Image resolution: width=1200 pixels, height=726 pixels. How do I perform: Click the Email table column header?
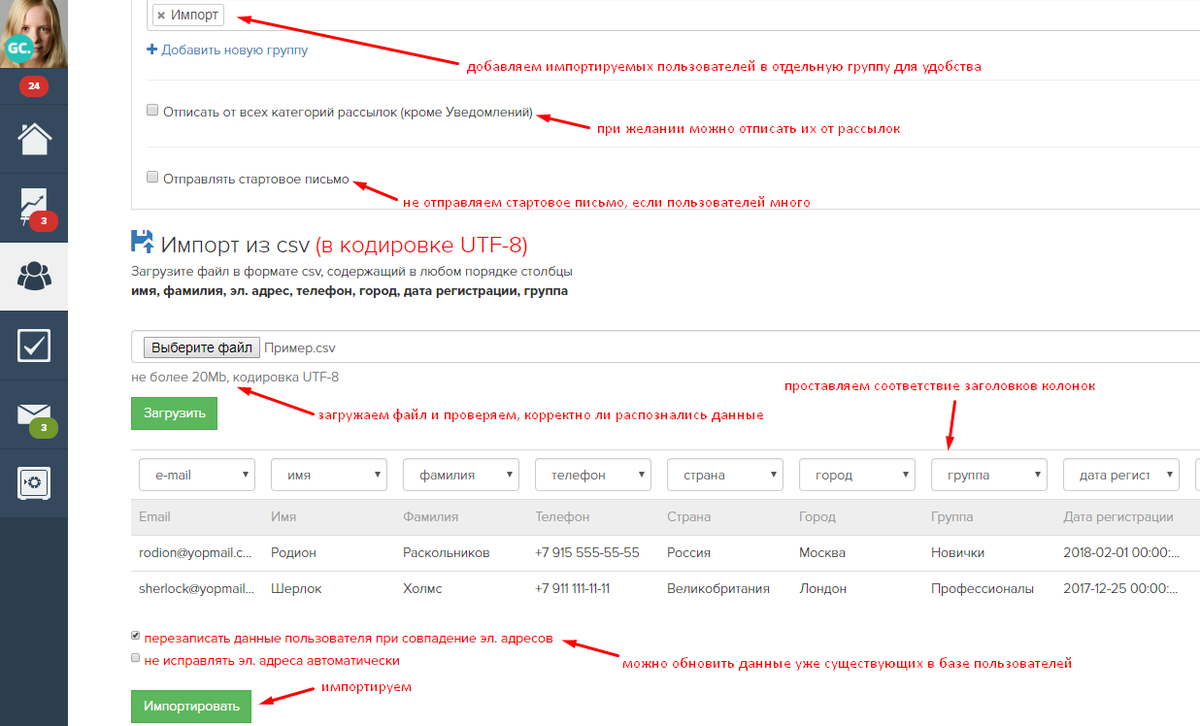155,517
